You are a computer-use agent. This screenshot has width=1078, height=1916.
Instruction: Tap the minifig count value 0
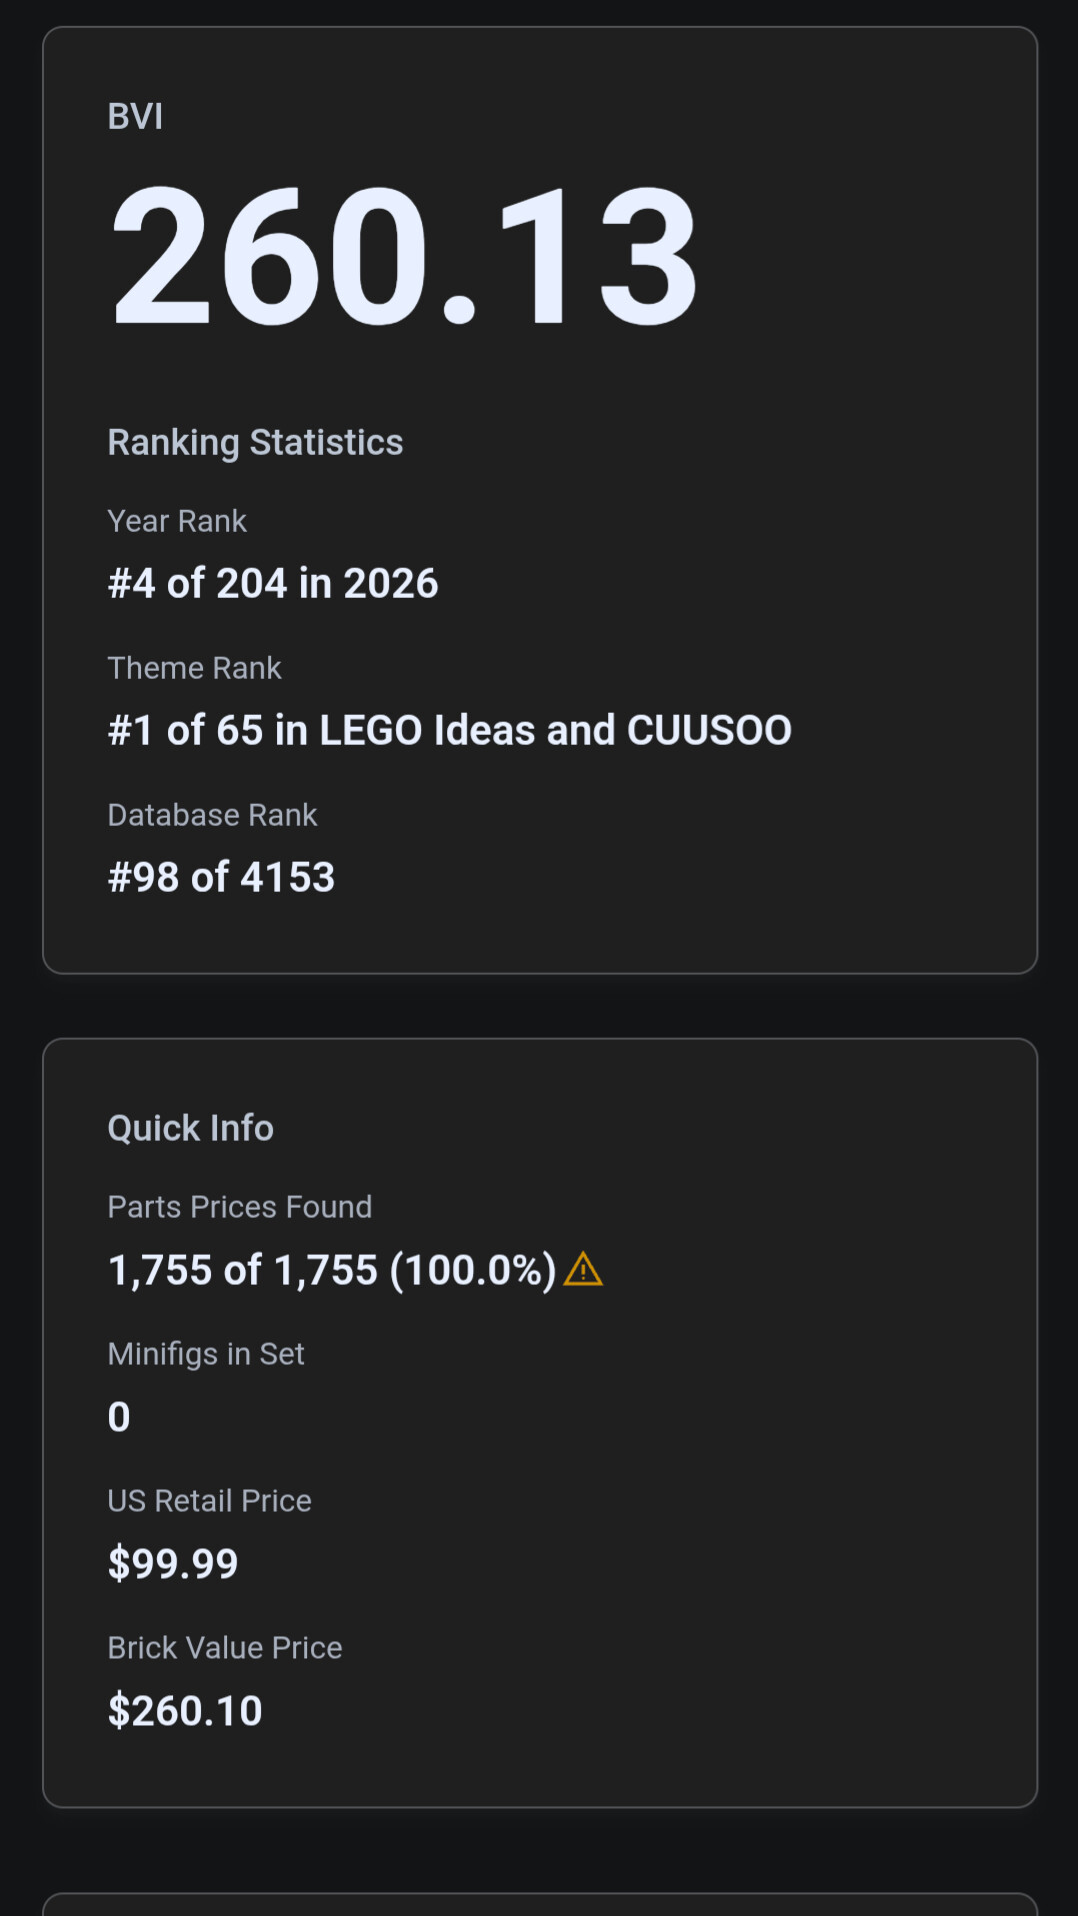point(119,1417)
